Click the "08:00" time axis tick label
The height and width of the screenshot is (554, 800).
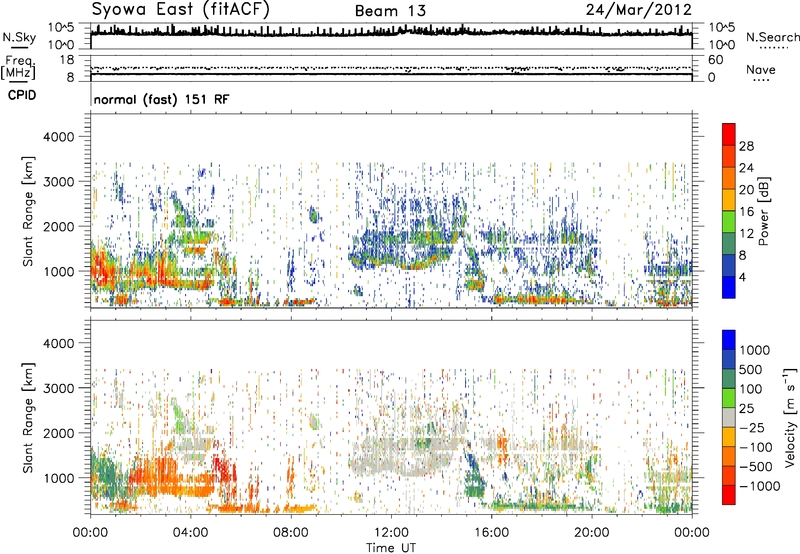point(291,533)
